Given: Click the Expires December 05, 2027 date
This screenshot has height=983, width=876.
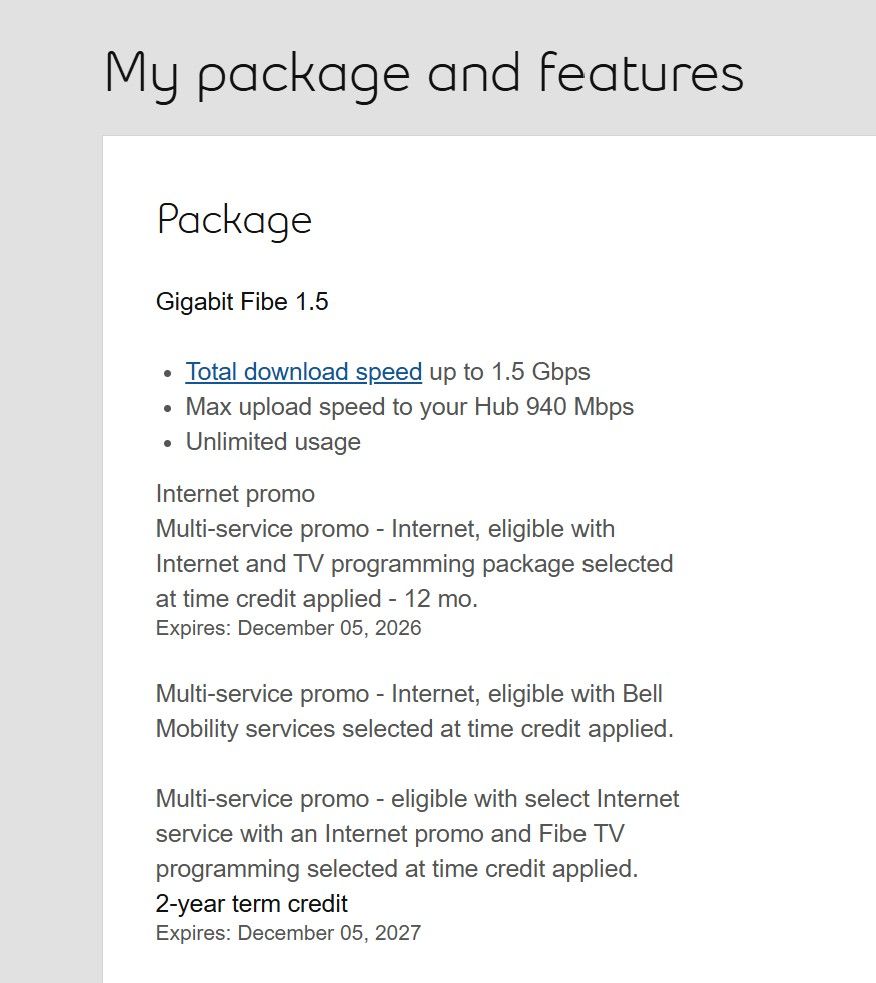Looking at the screenshot, I should coord(288,933).
